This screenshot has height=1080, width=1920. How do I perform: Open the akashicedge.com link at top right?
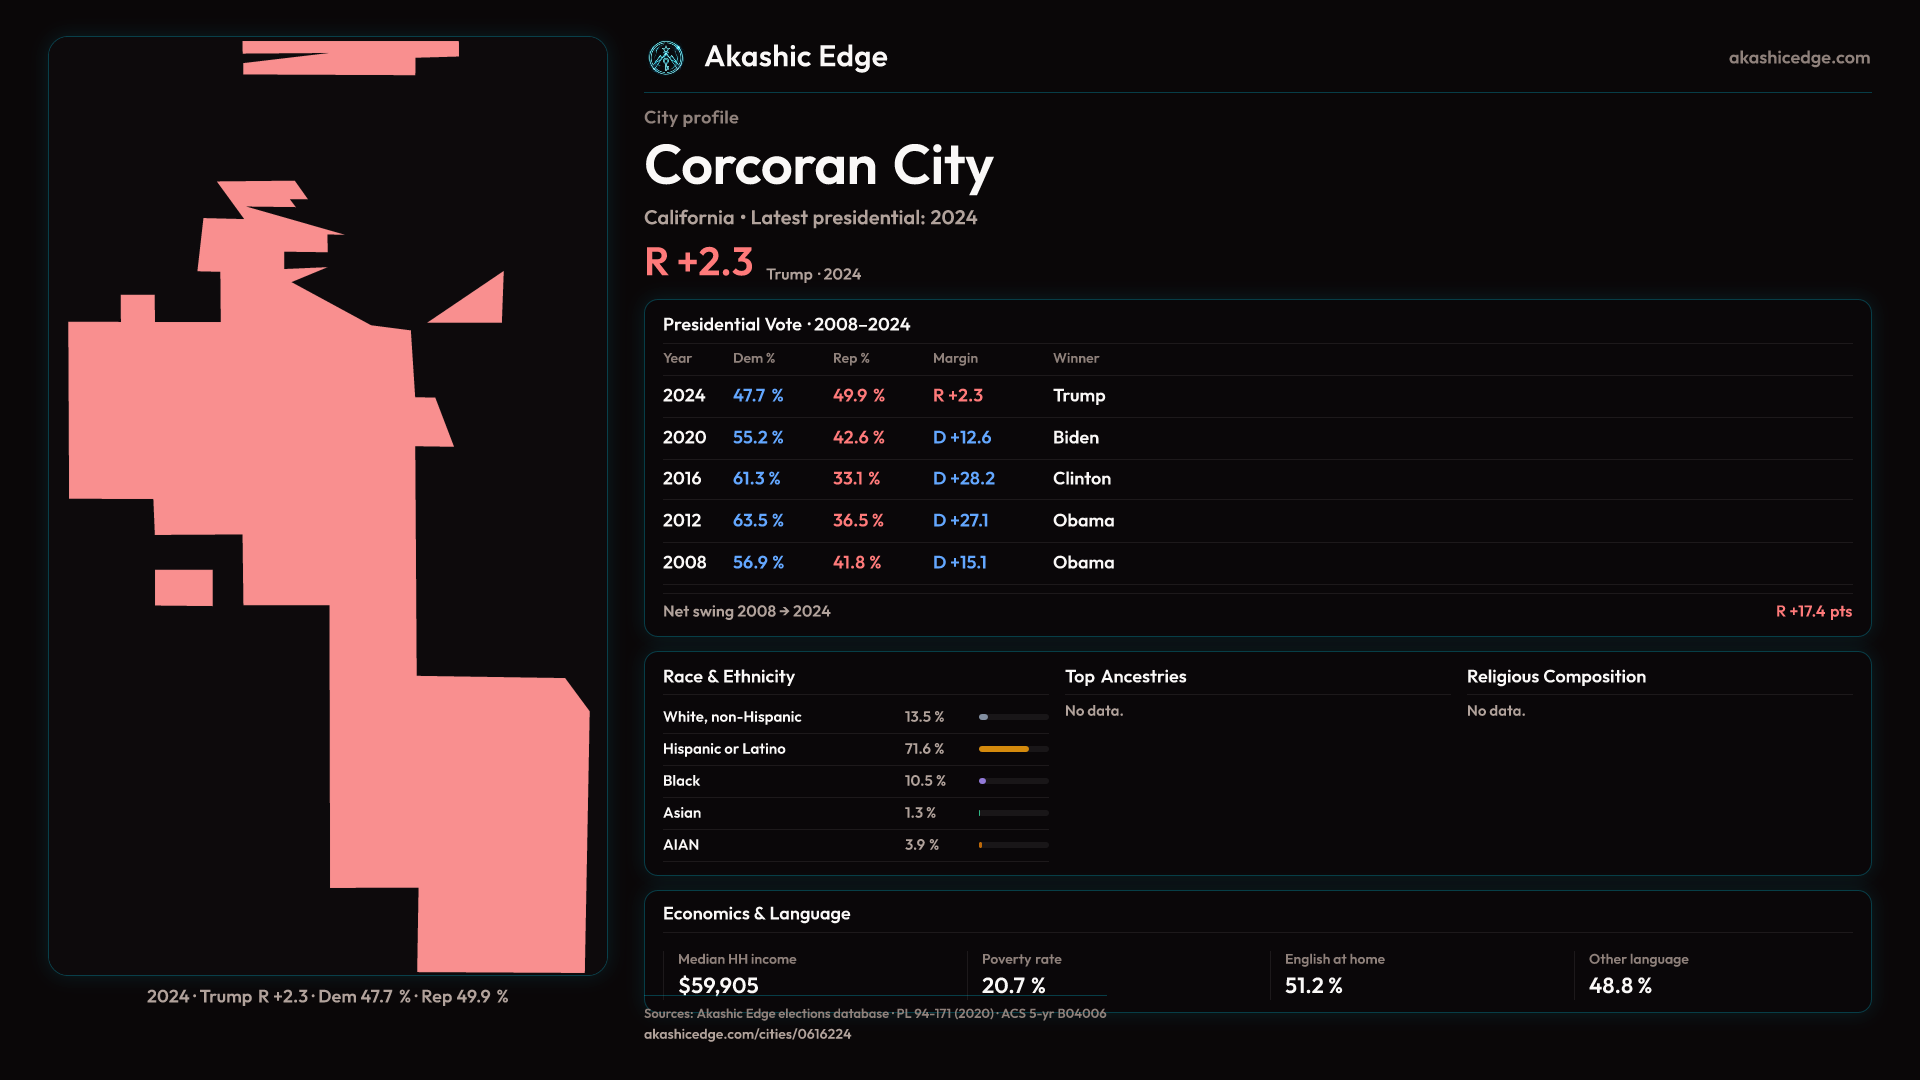1798,58
